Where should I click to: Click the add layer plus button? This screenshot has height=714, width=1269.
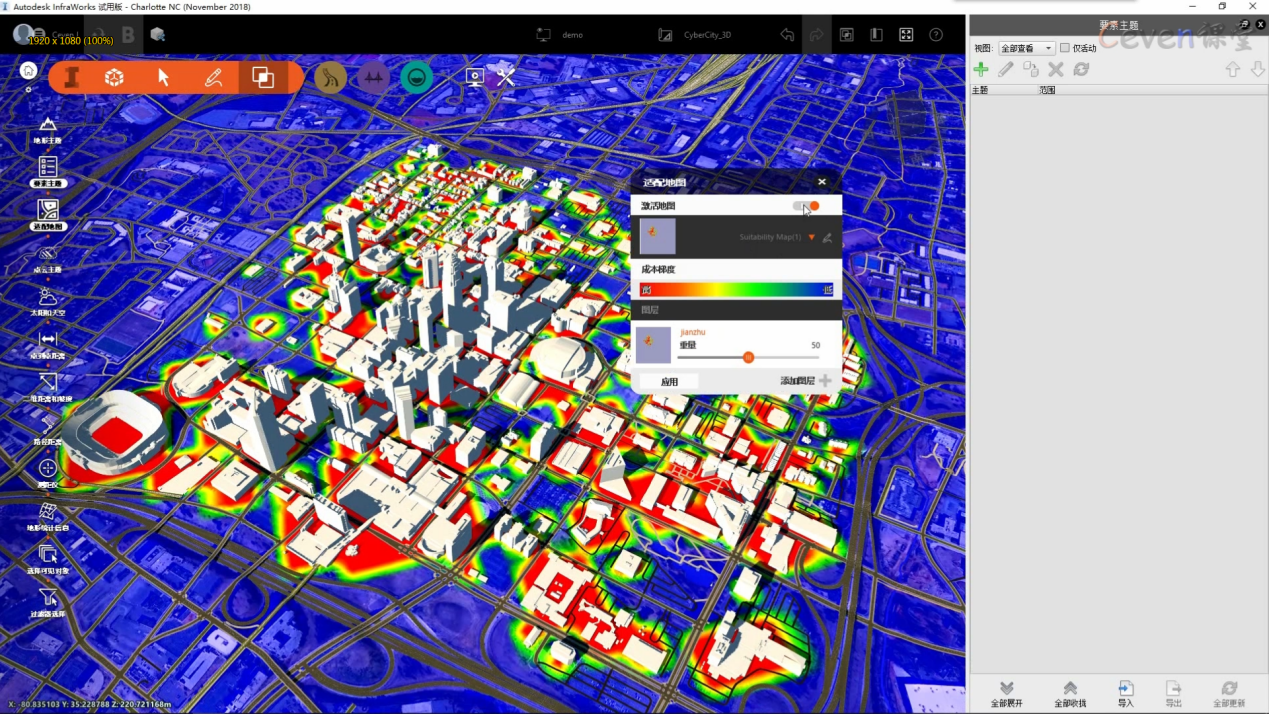click(x=825, y=381)
